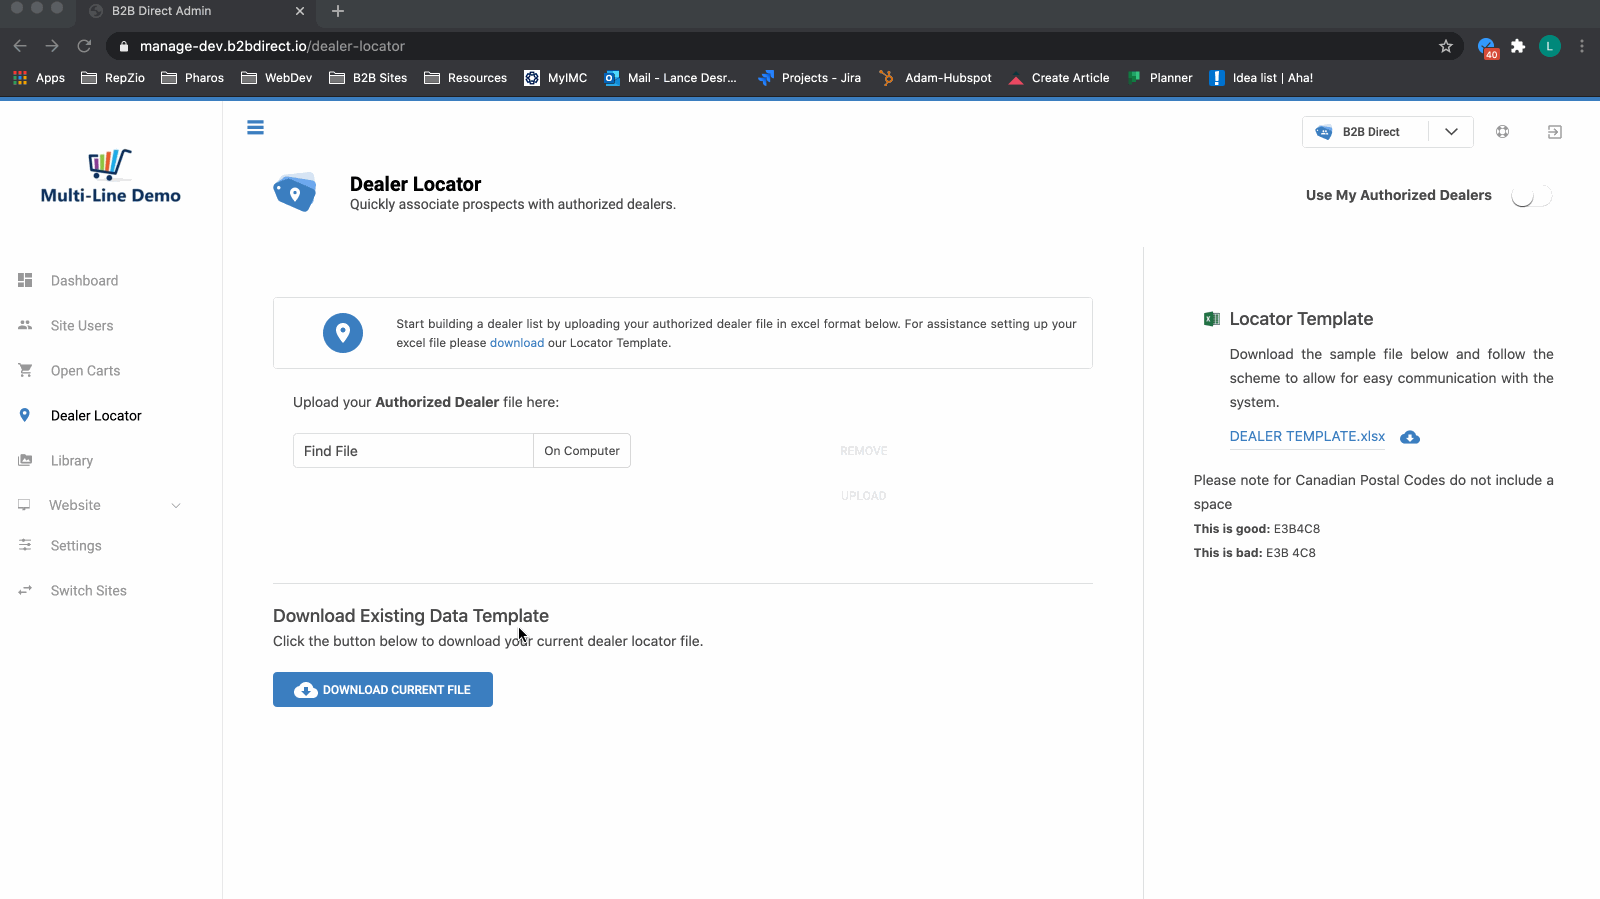Click the Multi-Line Demo cart logo
This screenshot has width=1600, height=899.
(x=110, y=164)
